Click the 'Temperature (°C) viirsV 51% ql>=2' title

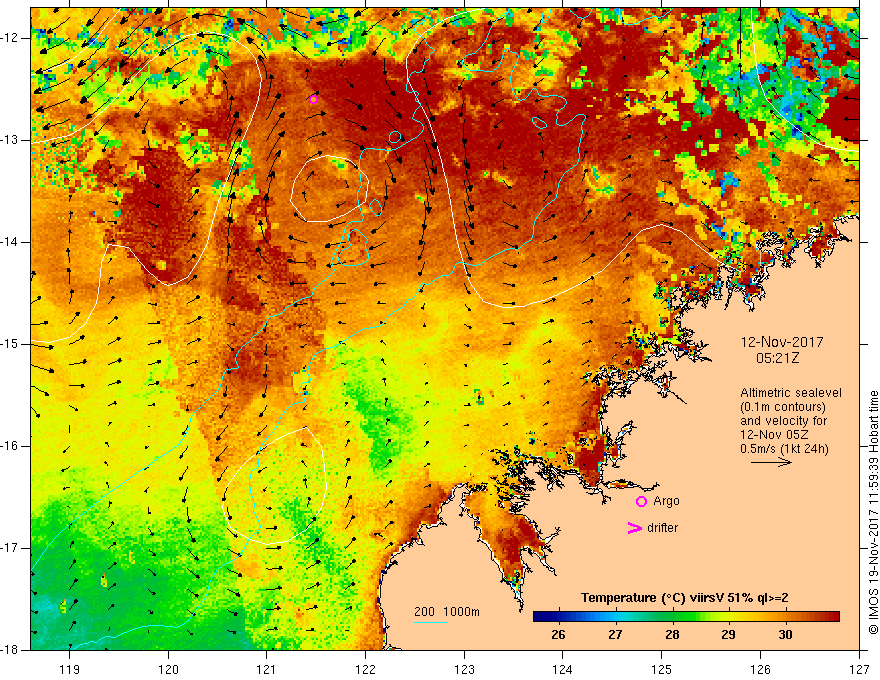(x=684, y=598)
